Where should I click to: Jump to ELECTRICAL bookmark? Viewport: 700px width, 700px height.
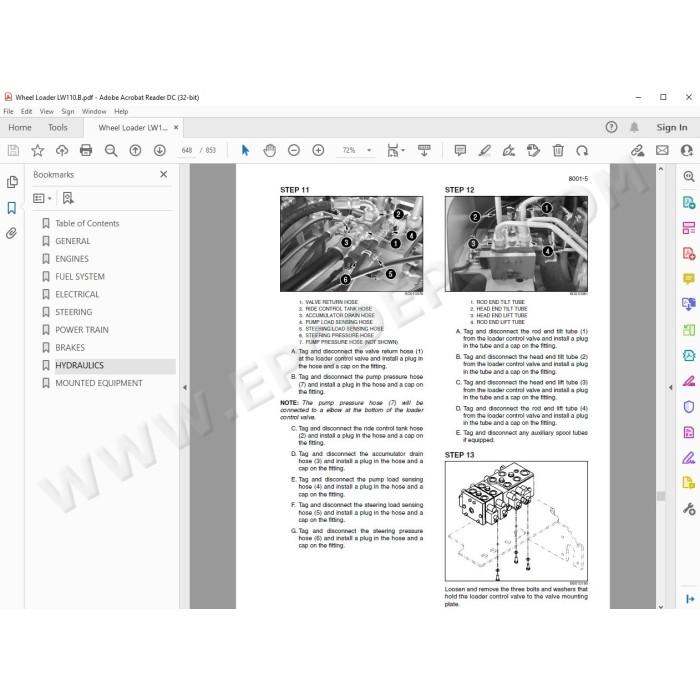point(77,294)
